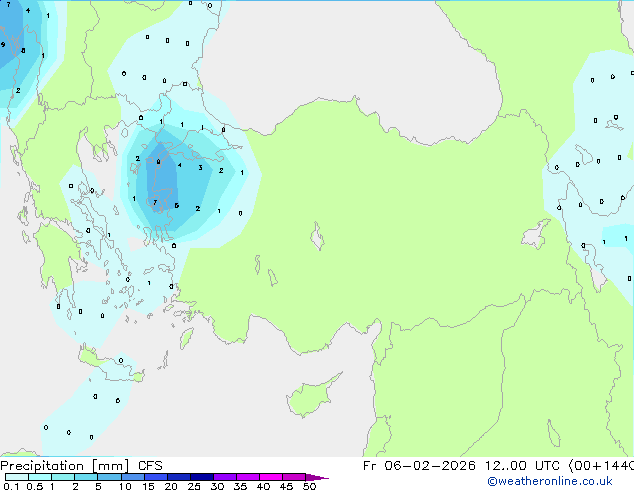The height and width of the screenshot is (490, 634).
Task: Click the 5–10 mm legend swatch
Action: (x=110, y=477)
